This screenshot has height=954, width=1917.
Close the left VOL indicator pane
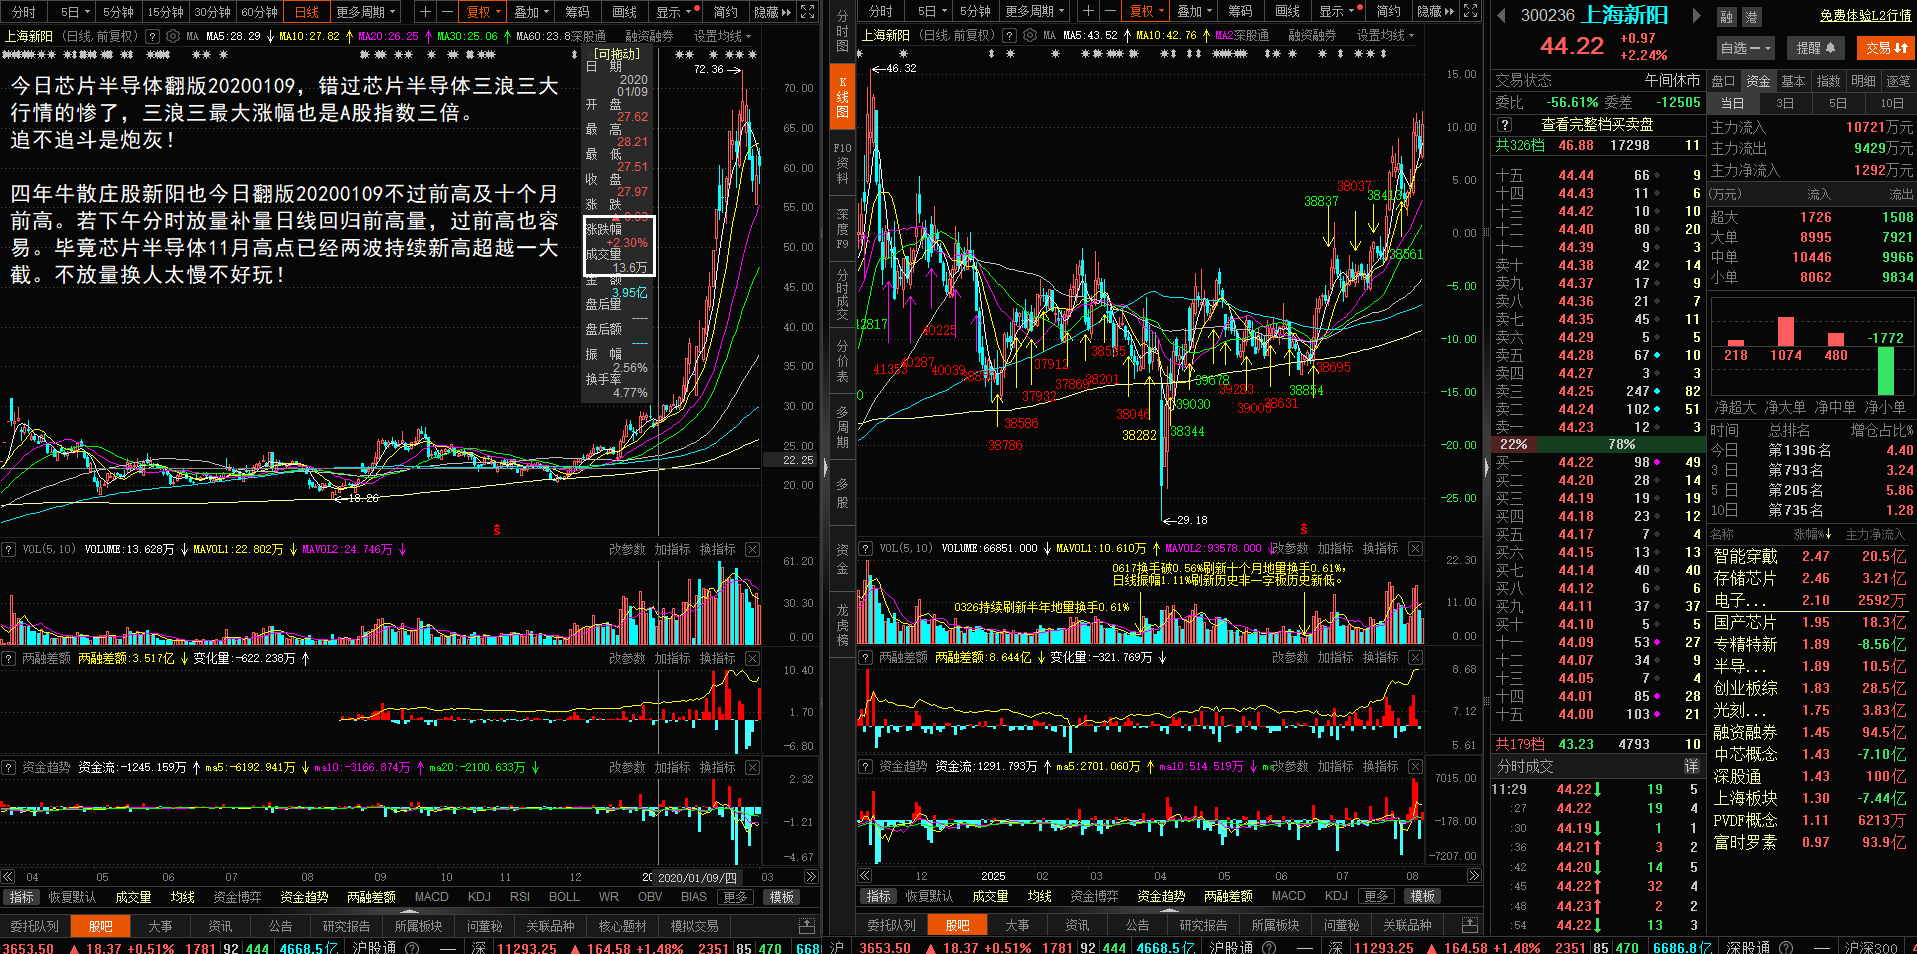(752, 549)
